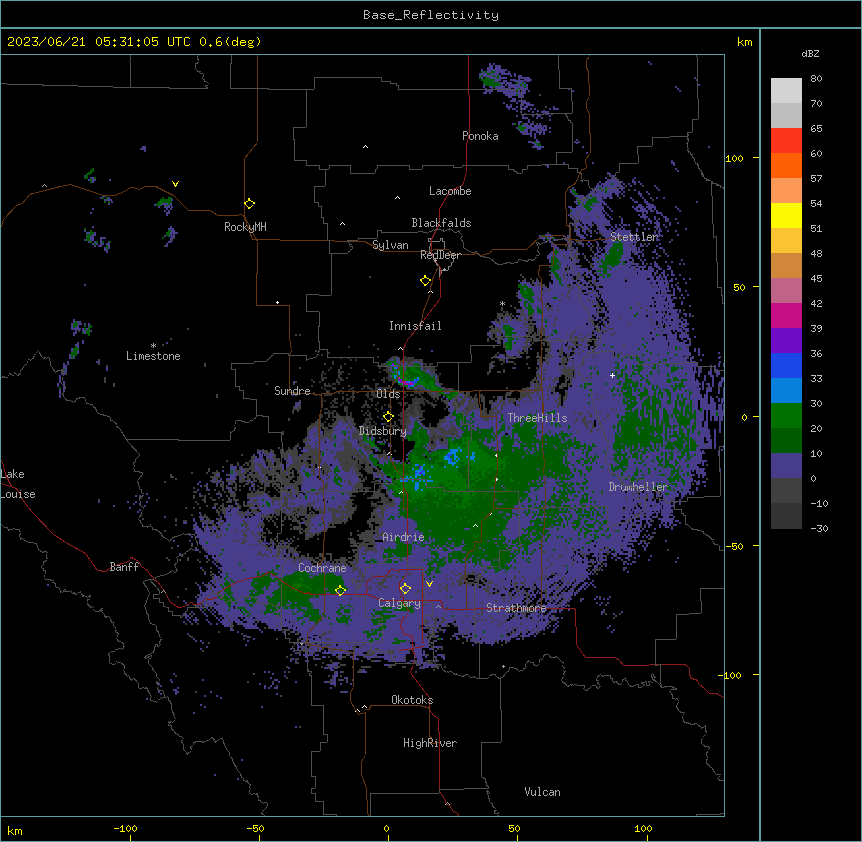This screenshot has height=842, width=862.
Task: Click the Limestone label
Action: [x=153, y=356]
